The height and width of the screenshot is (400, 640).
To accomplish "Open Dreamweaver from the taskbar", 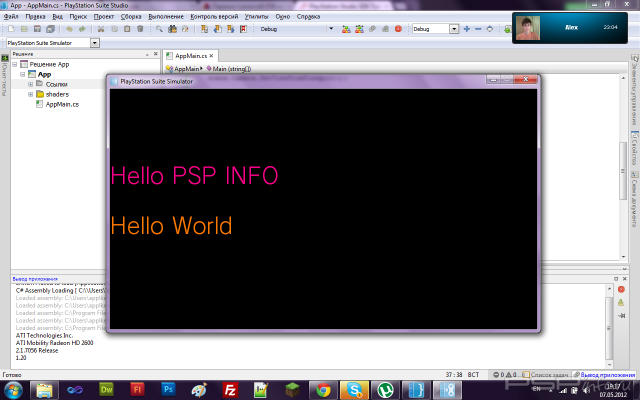I will click(109, 389).
